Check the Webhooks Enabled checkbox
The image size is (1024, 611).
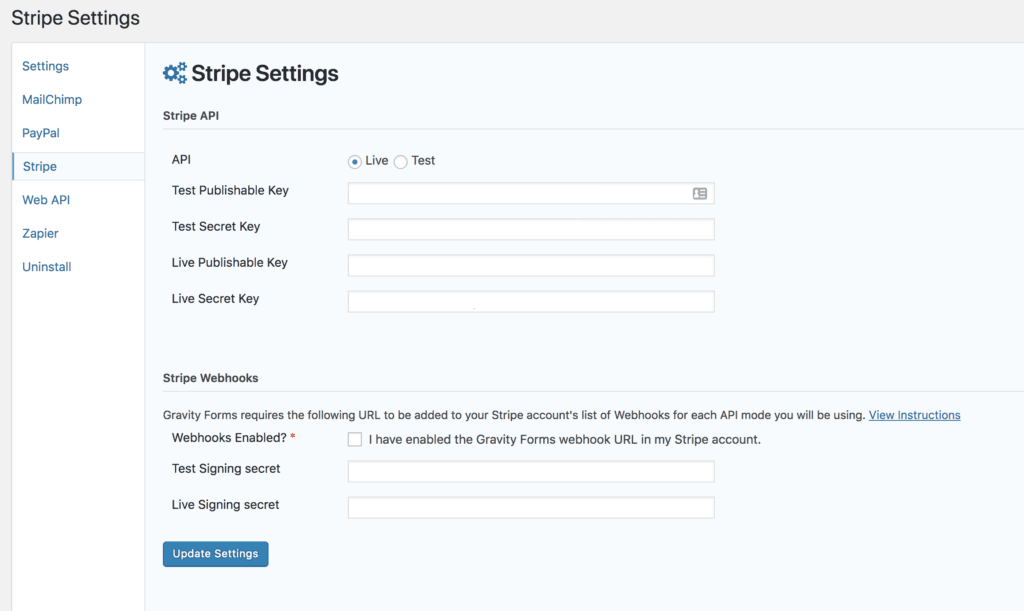pos(355,439)
